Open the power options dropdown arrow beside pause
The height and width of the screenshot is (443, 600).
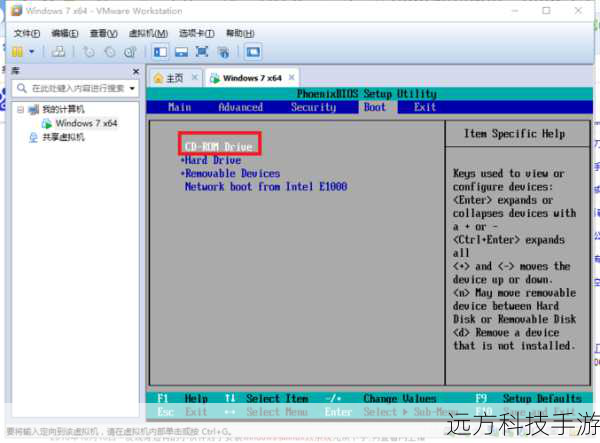pos(32,51)
